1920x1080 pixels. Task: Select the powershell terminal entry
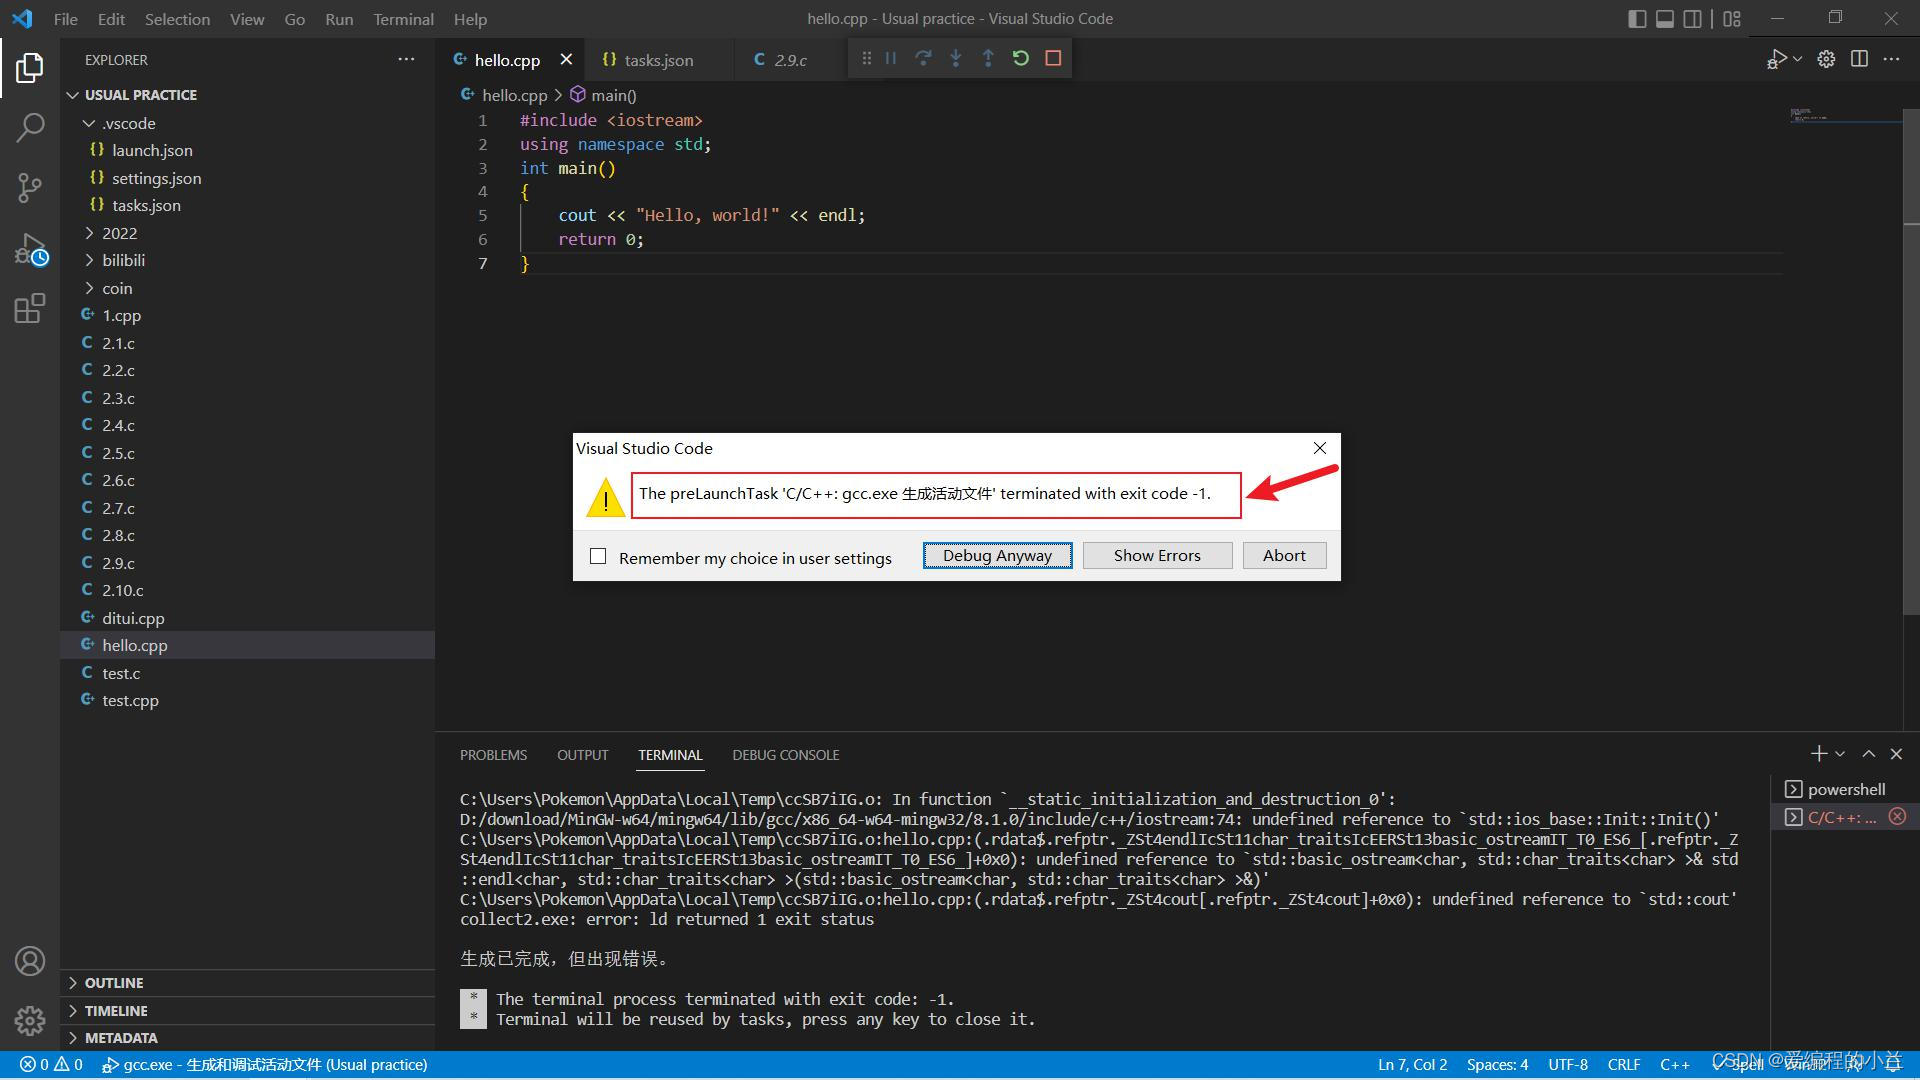pyautogui.click(x=1844, y=789)
